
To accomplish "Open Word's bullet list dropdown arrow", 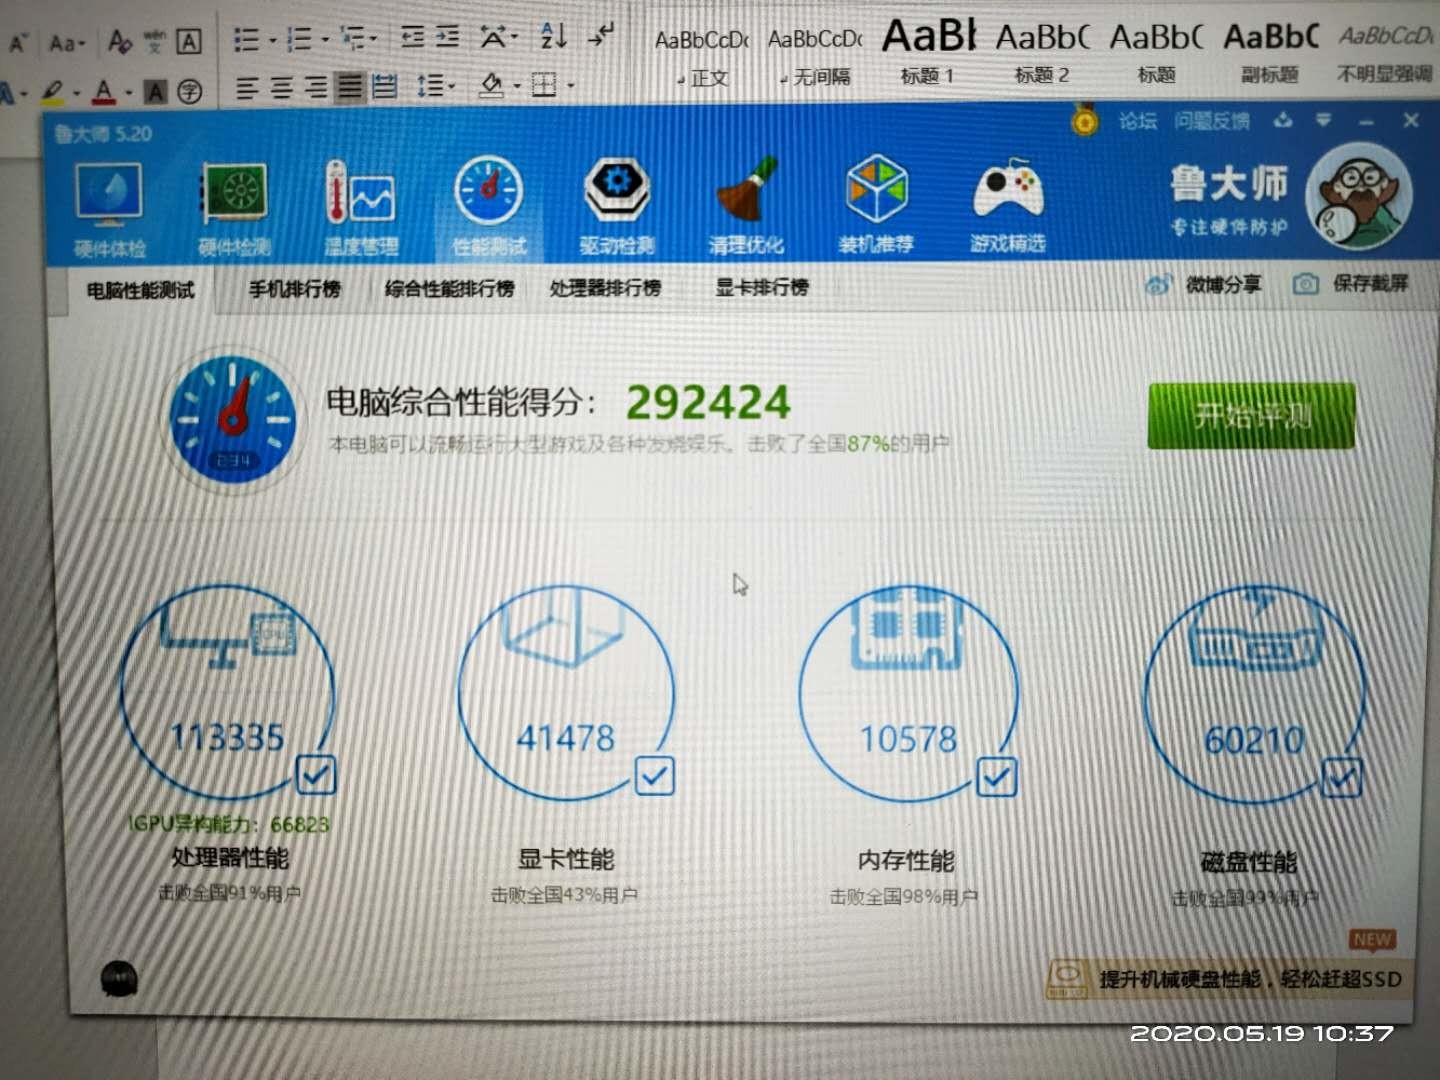I will pos(271,41).
